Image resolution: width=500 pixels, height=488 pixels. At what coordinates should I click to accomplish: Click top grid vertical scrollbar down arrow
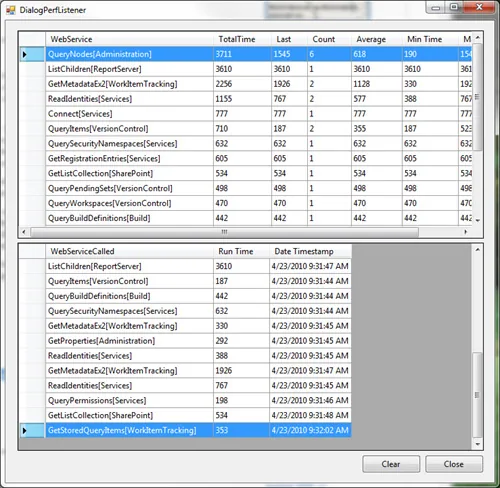(477, 221)
